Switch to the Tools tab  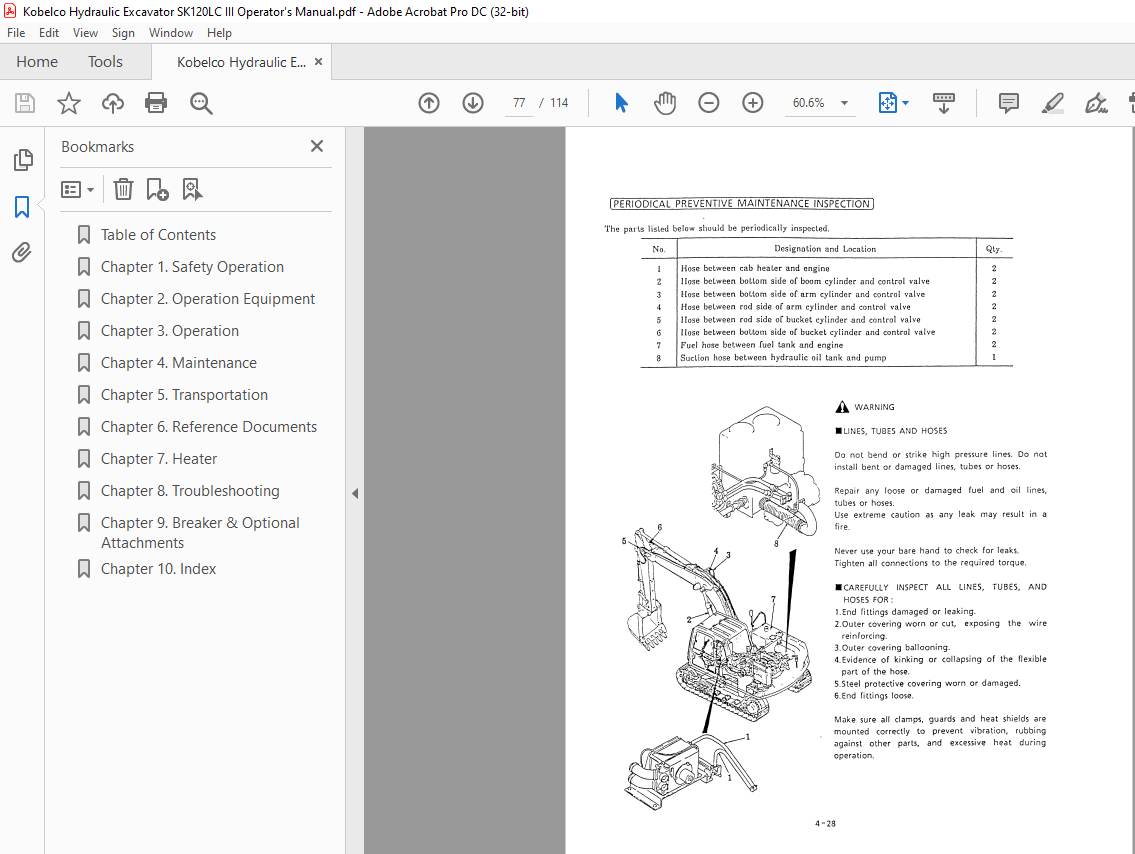[105, 62]
